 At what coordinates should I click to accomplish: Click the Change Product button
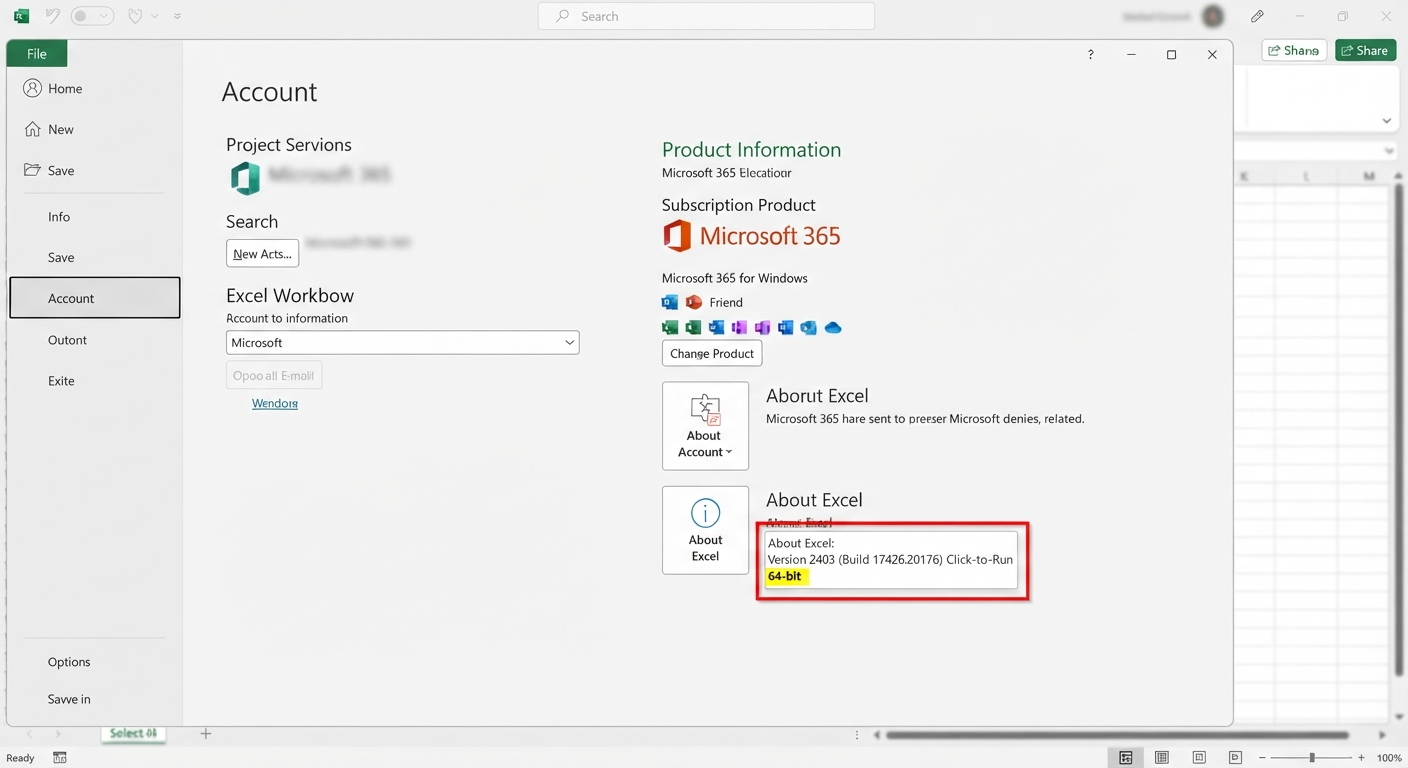712,353
